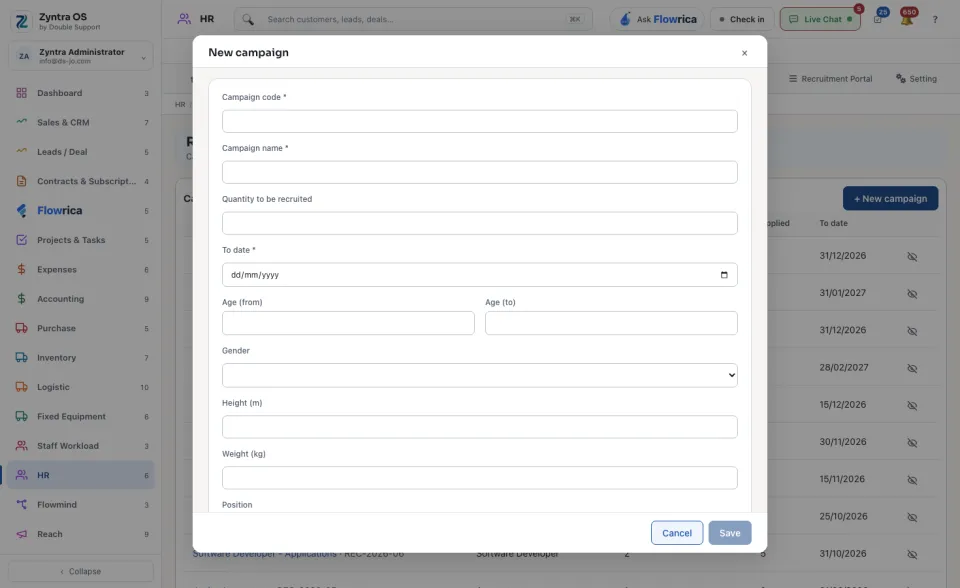Click Quantity to be recruited field
960x588 pixels.
[x=479, y=223]
